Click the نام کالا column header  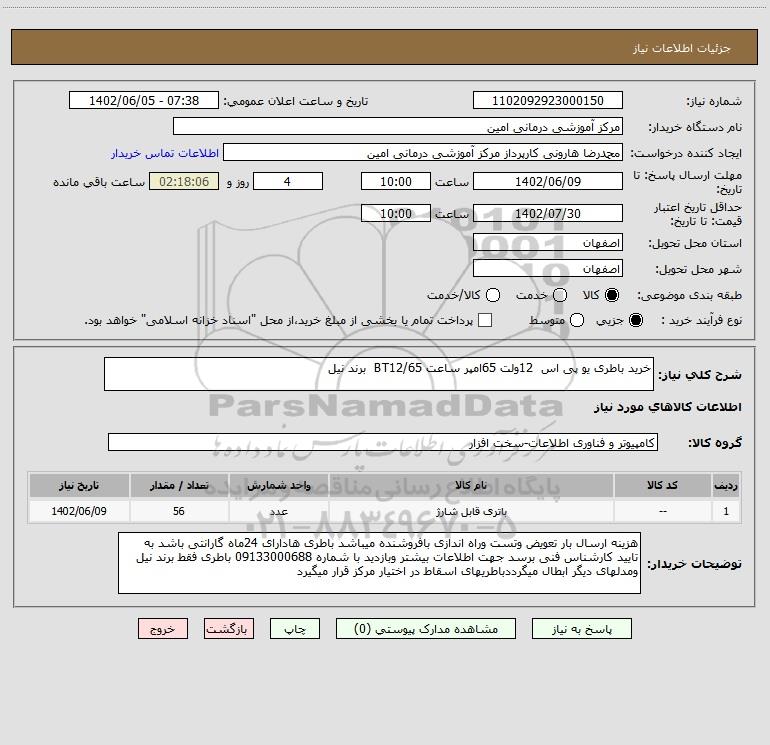click(471, 485)
